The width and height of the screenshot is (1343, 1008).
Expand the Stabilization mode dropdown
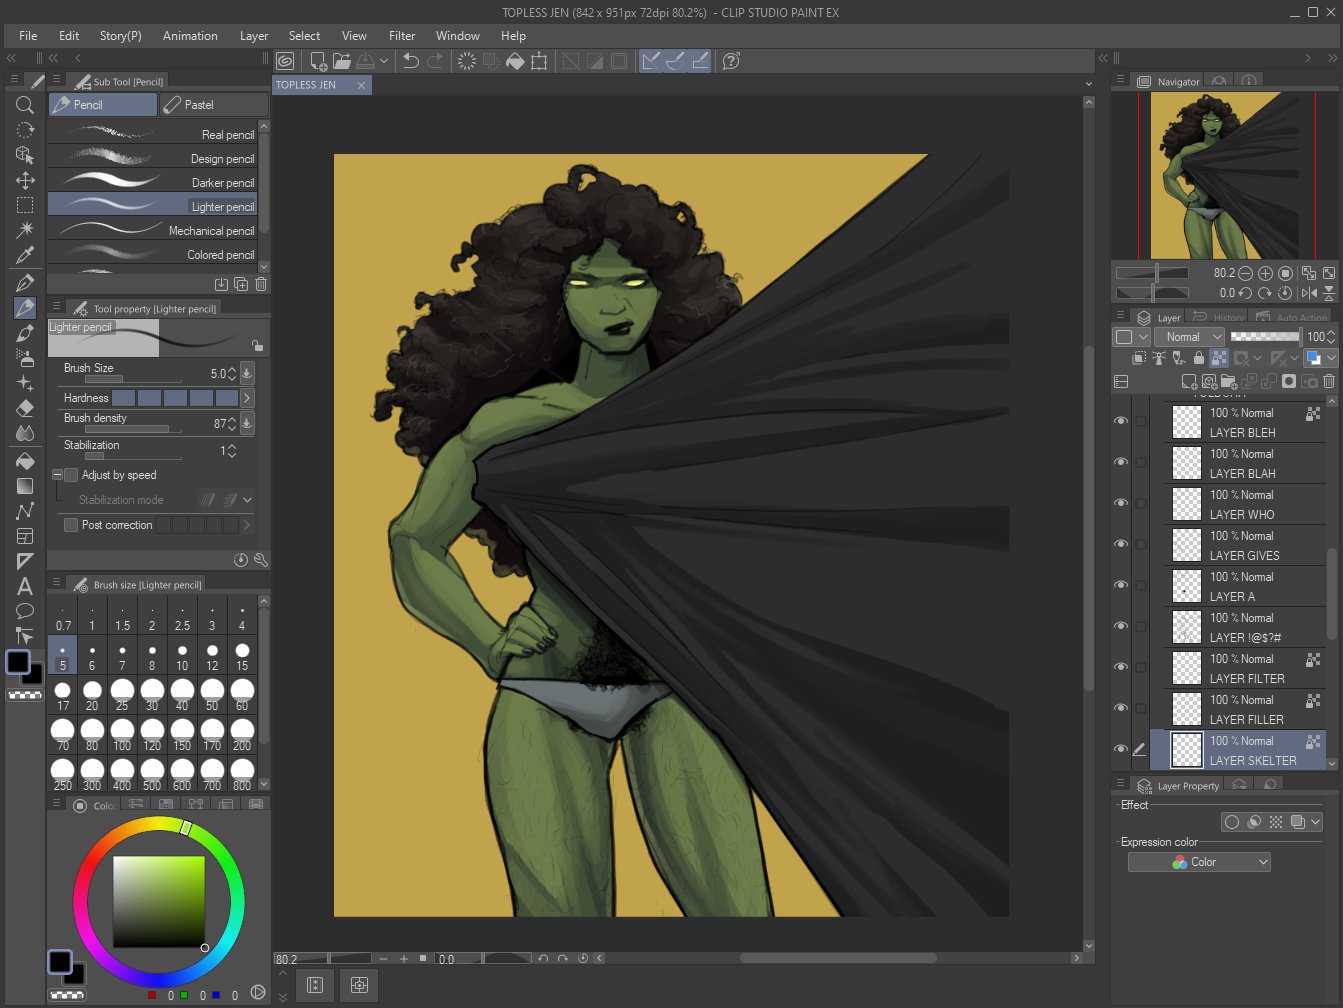[247, 500]
